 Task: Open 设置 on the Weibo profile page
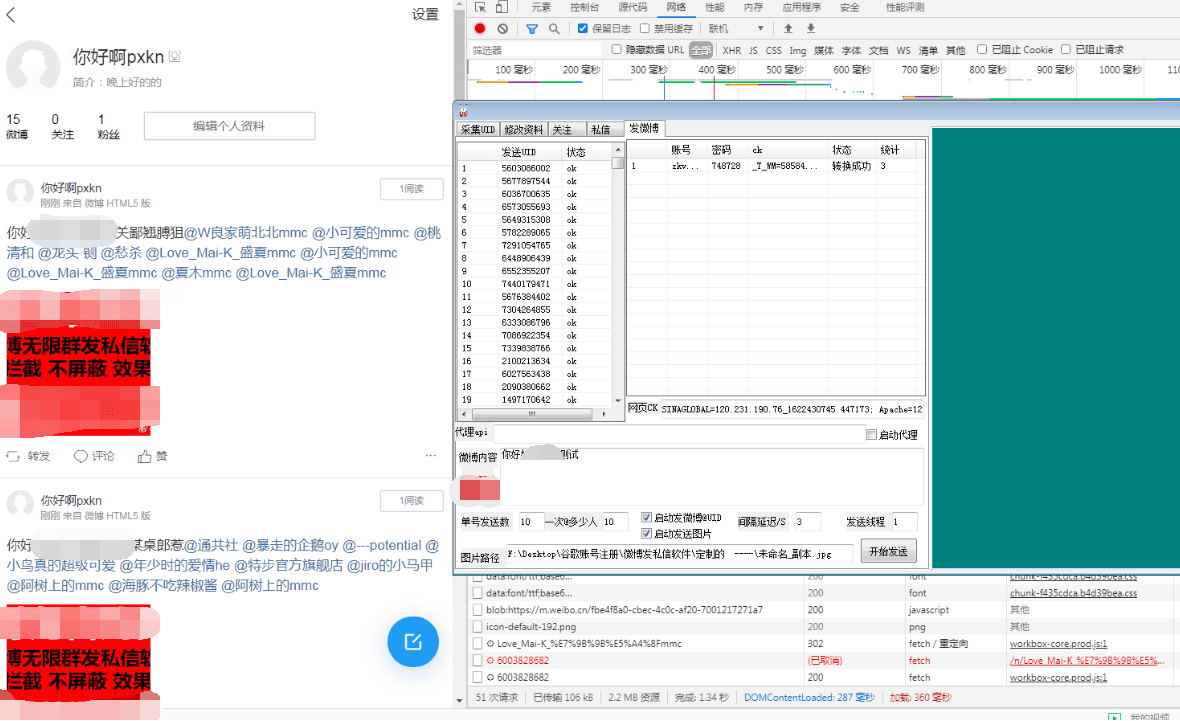coord(425,14)
